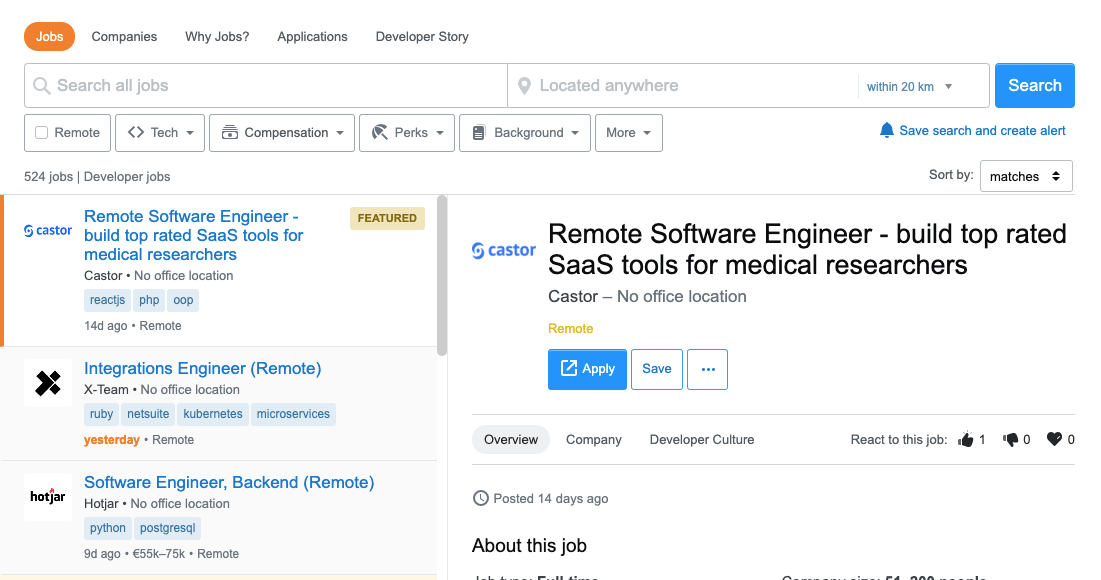
Task: Click the oop tag
Action: coord(183,300)
